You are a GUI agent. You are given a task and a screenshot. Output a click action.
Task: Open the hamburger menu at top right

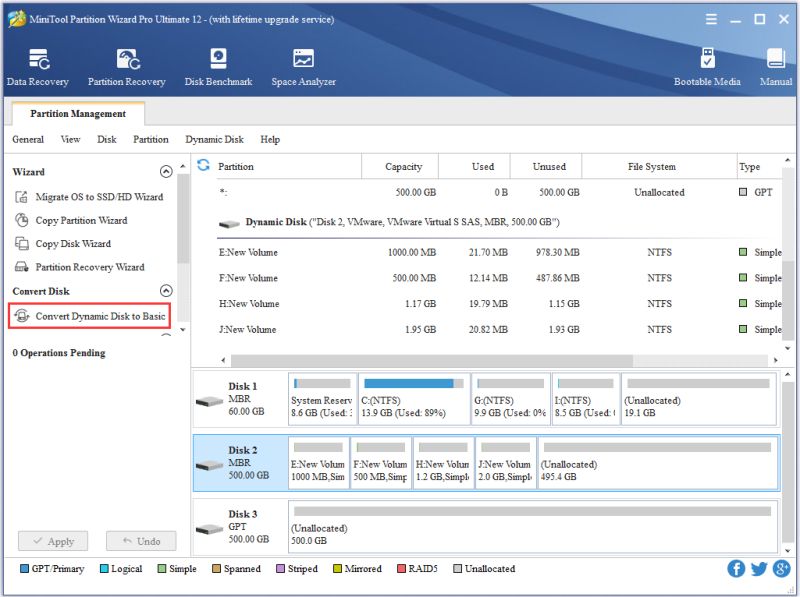(711, 18)
